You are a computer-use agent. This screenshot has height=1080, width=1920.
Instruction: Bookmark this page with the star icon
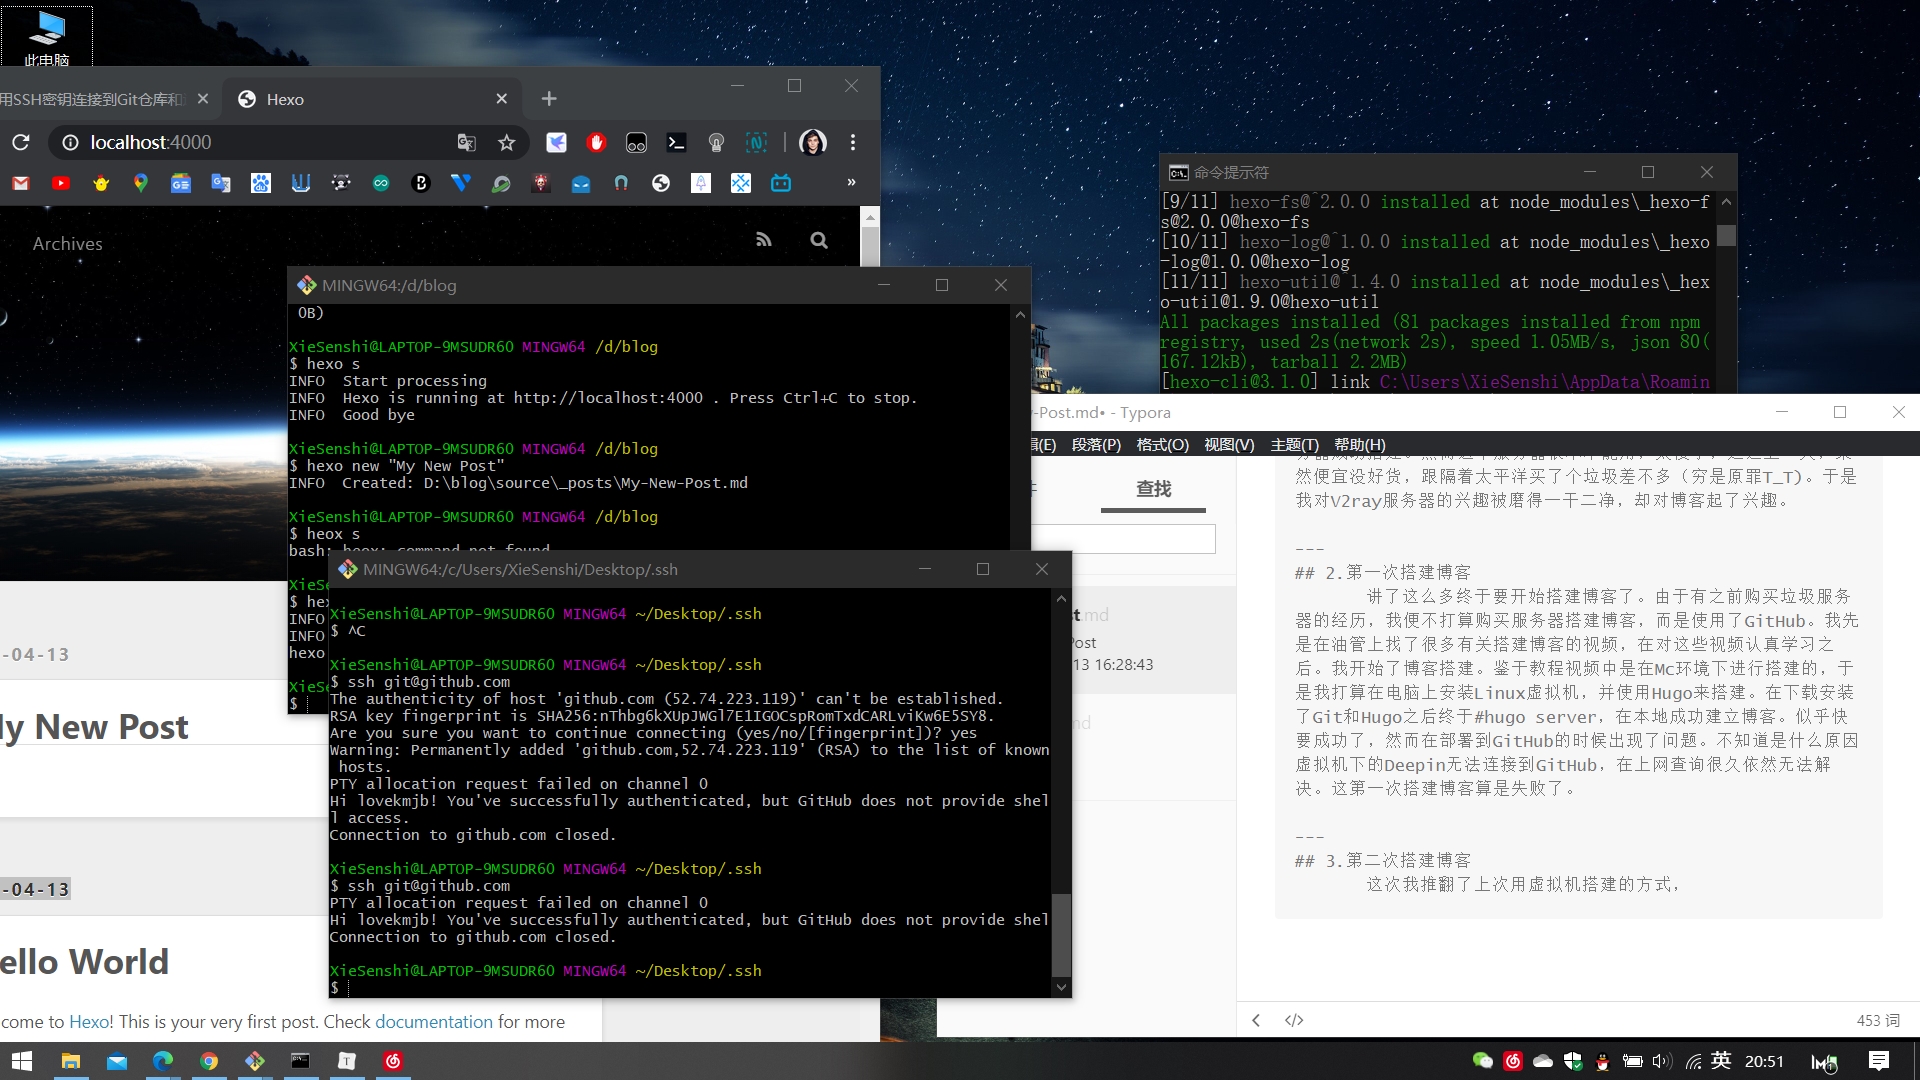tap(507, 142)
